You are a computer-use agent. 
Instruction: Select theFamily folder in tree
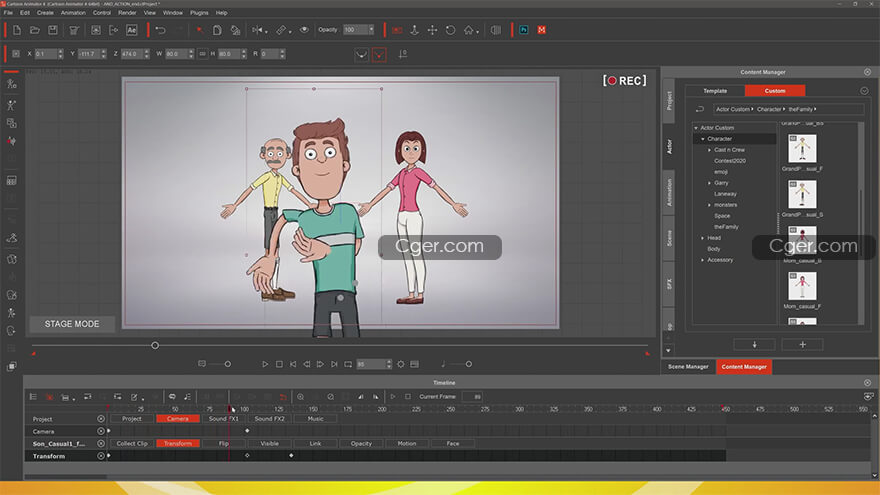click(726, 227)
